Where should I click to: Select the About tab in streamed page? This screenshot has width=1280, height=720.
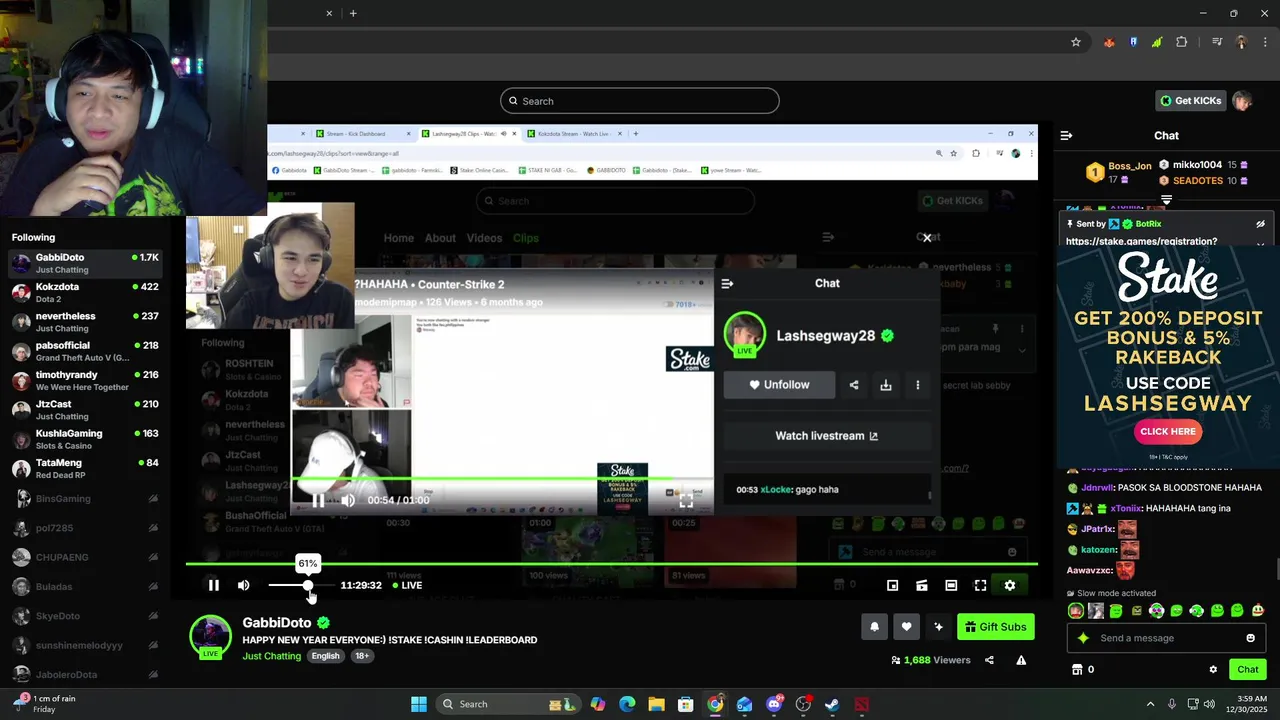440,238
